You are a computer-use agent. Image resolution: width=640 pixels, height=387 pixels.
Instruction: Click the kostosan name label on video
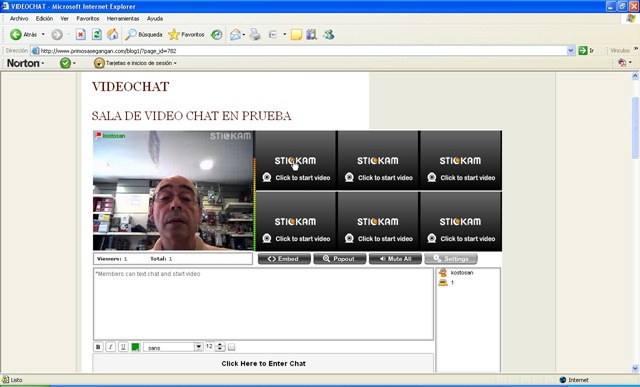(x=113, y=136)
